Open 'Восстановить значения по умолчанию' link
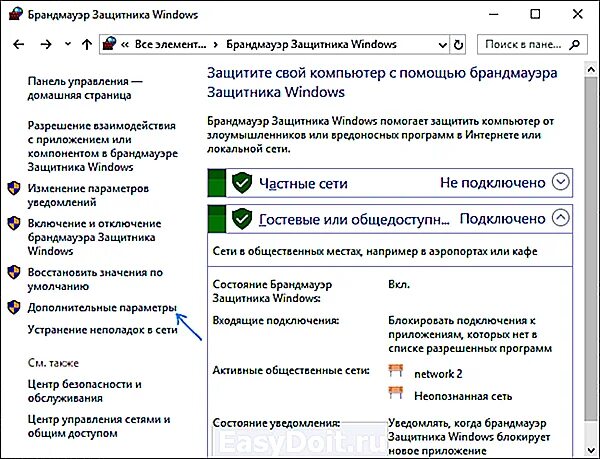The height and width of the screenshot is (459, 600). click(x=95, y=280)
